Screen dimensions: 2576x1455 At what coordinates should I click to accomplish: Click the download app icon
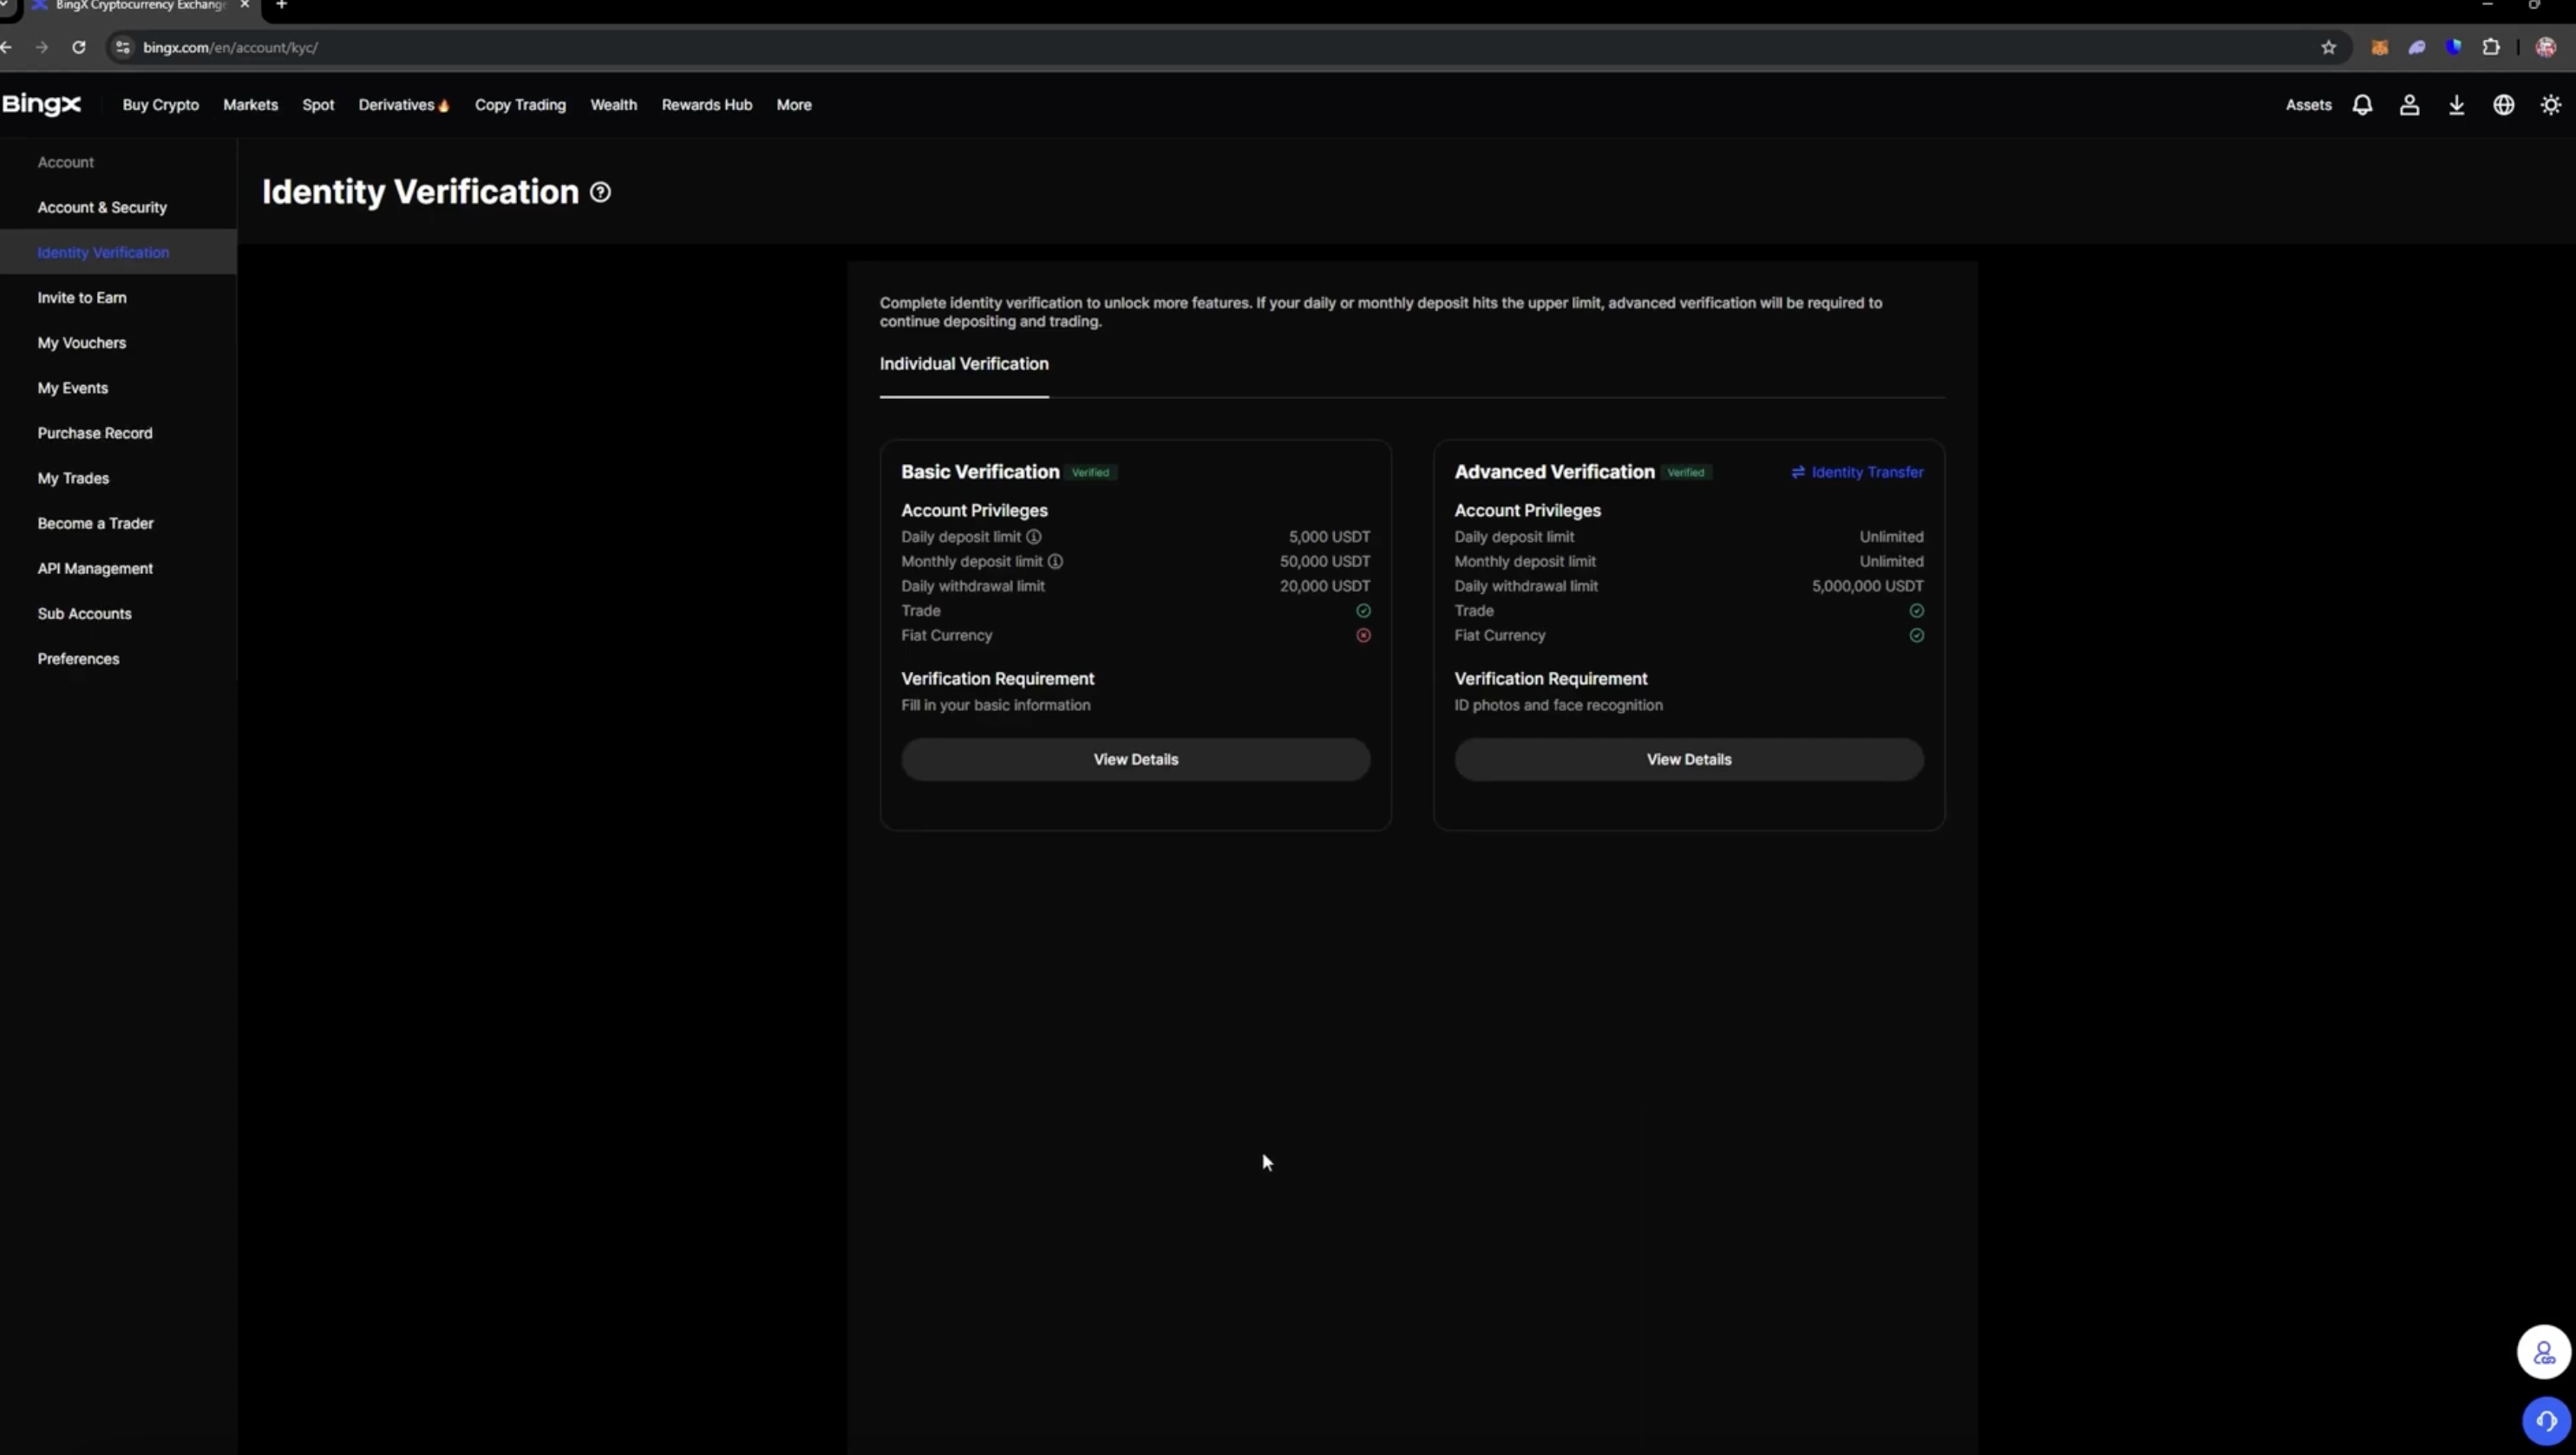(x=2456, y=105)
